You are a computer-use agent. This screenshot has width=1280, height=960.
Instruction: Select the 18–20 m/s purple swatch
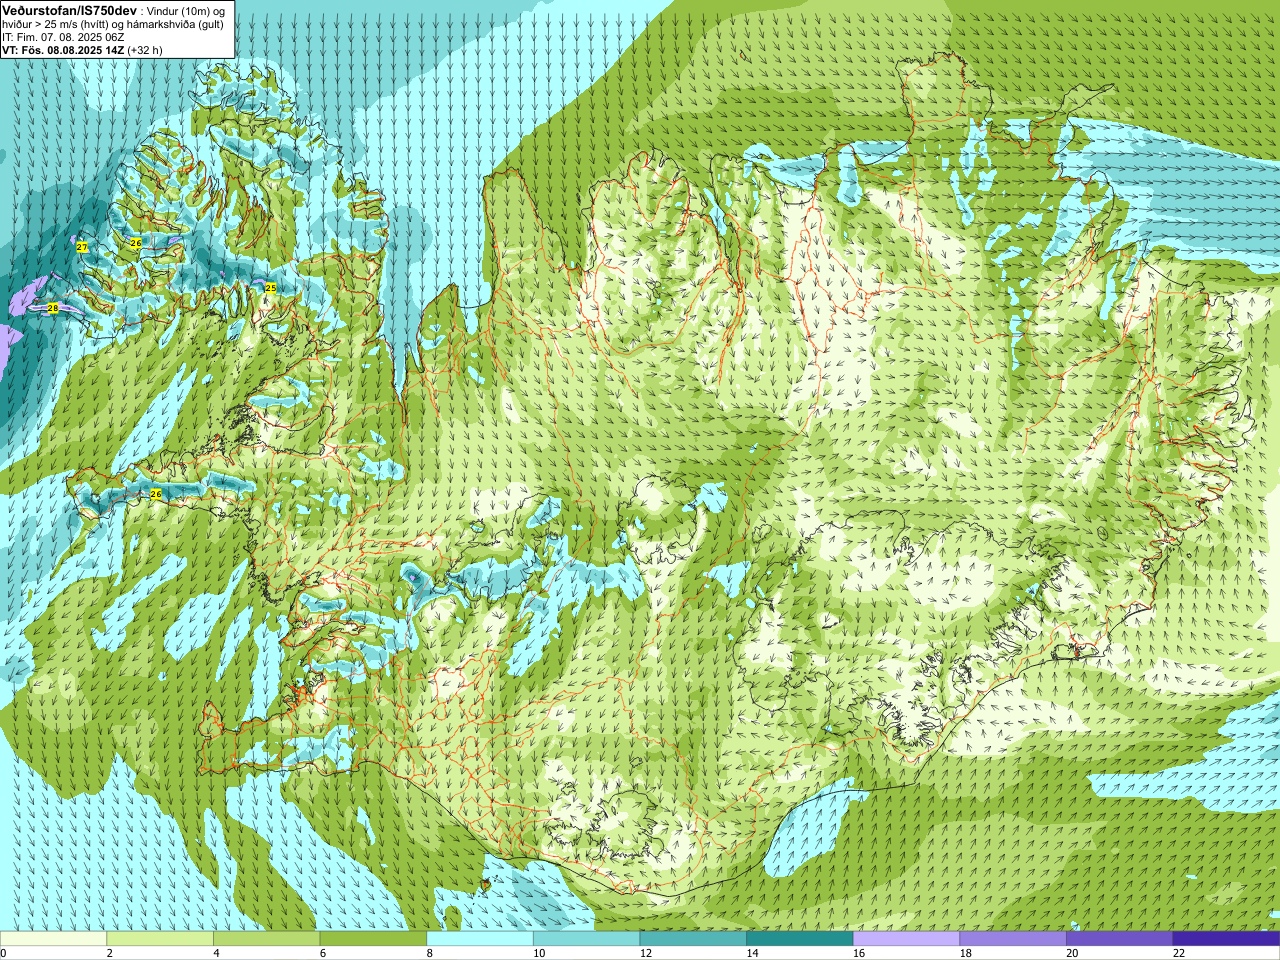point(1013,939)
